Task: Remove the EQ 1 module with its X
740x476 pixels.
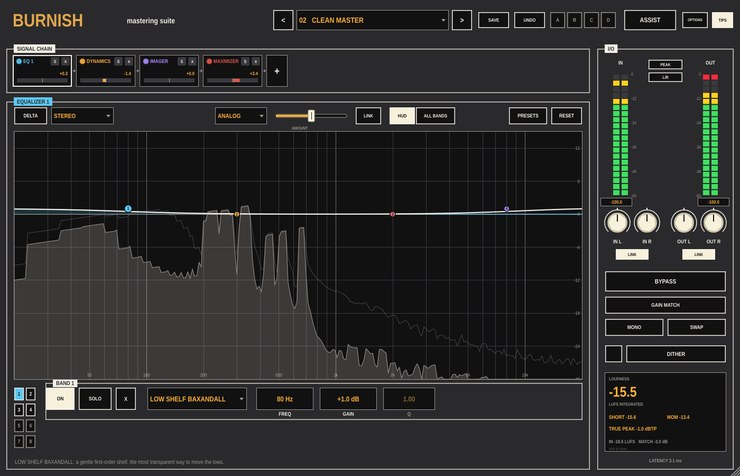Action: tap(65, 61)
